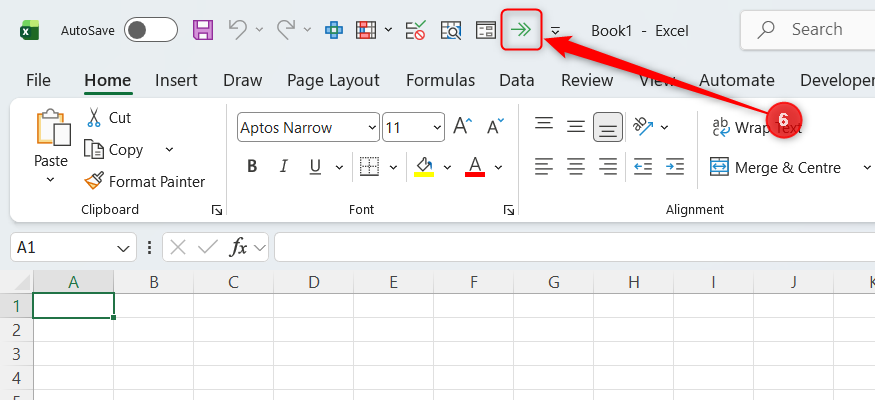
Task: Click the Insert Function fx icon
Action: 239,247
